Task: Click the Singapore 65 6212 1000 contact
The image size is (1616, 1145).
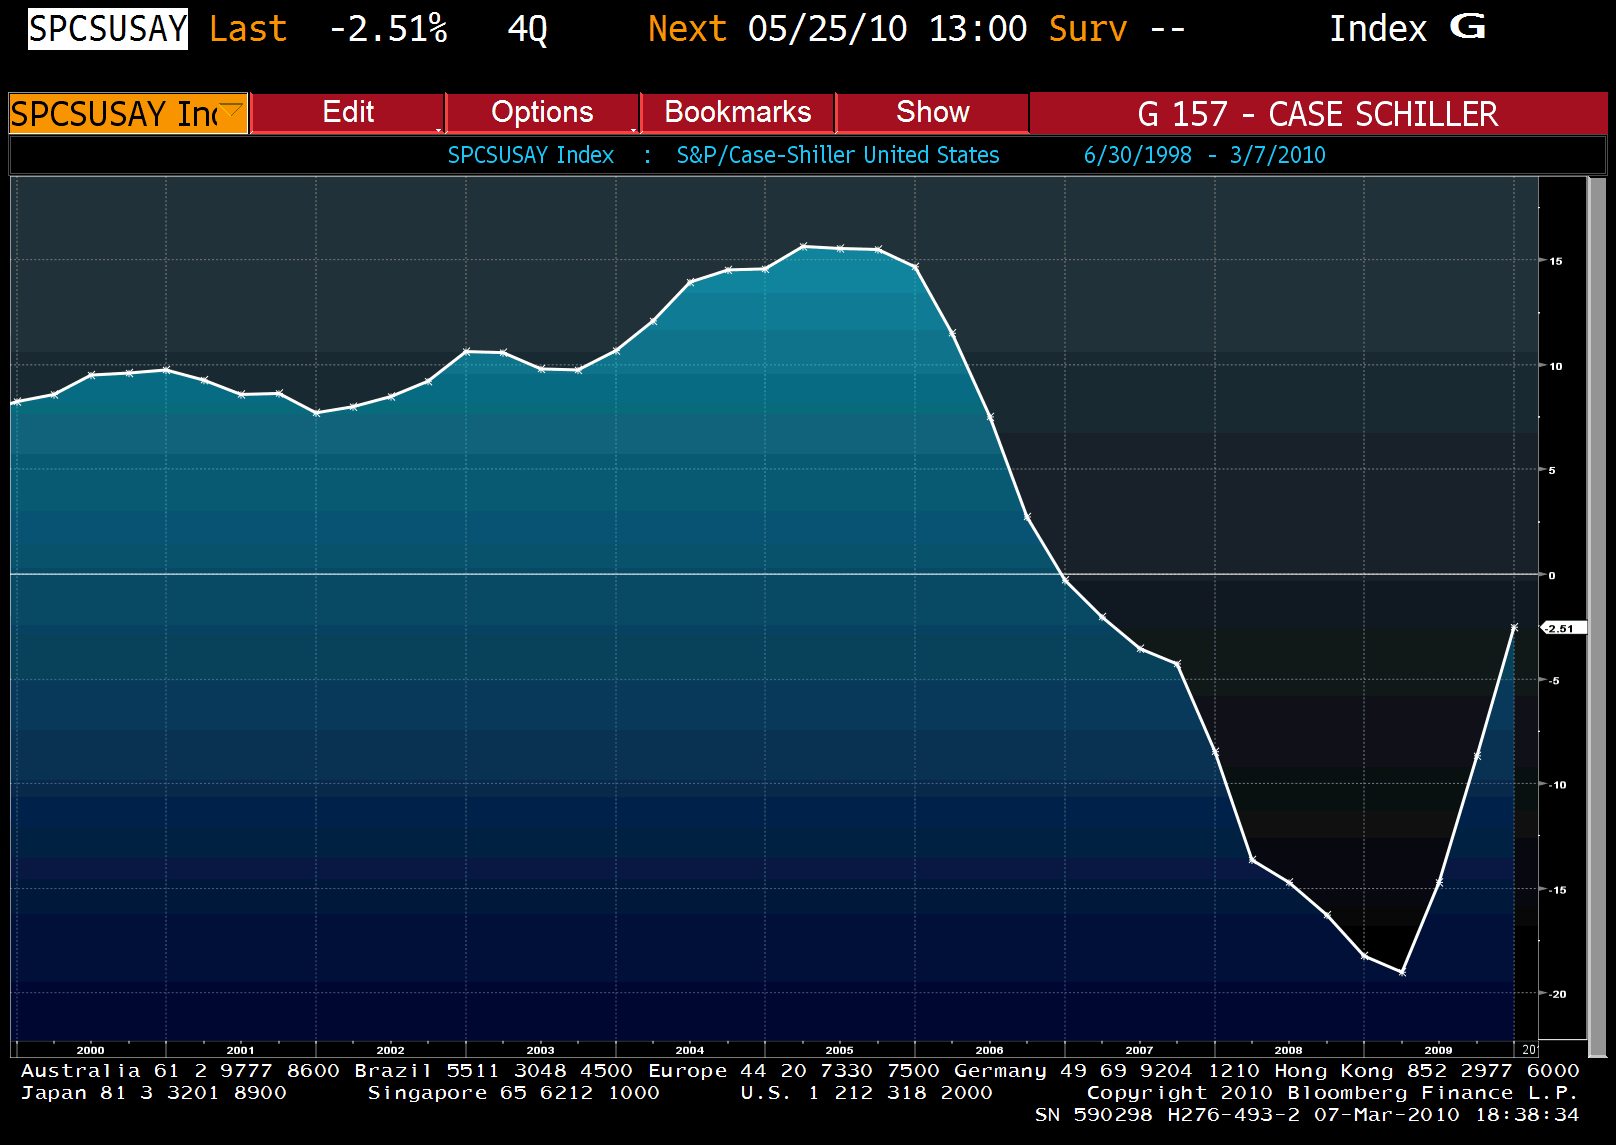Action: tap(514, 1093)
